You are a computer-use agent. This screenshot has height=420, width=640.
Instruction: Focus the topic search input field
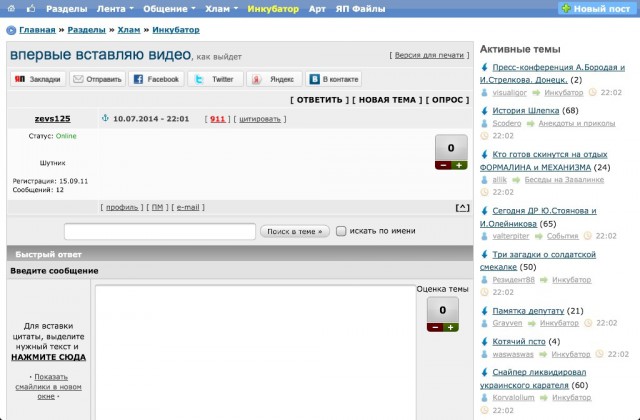pos(160,231)
